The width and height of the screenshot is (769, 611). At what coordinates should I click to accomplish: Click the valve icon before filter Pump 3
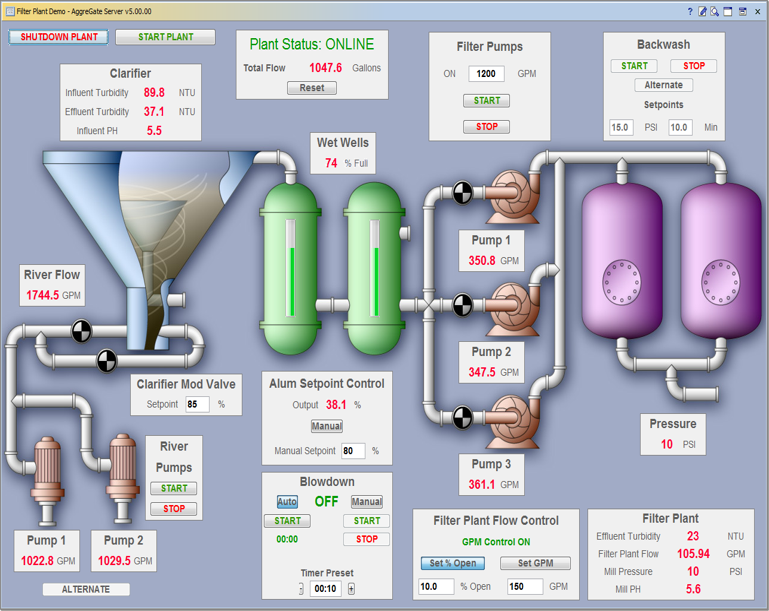(462, 417)
